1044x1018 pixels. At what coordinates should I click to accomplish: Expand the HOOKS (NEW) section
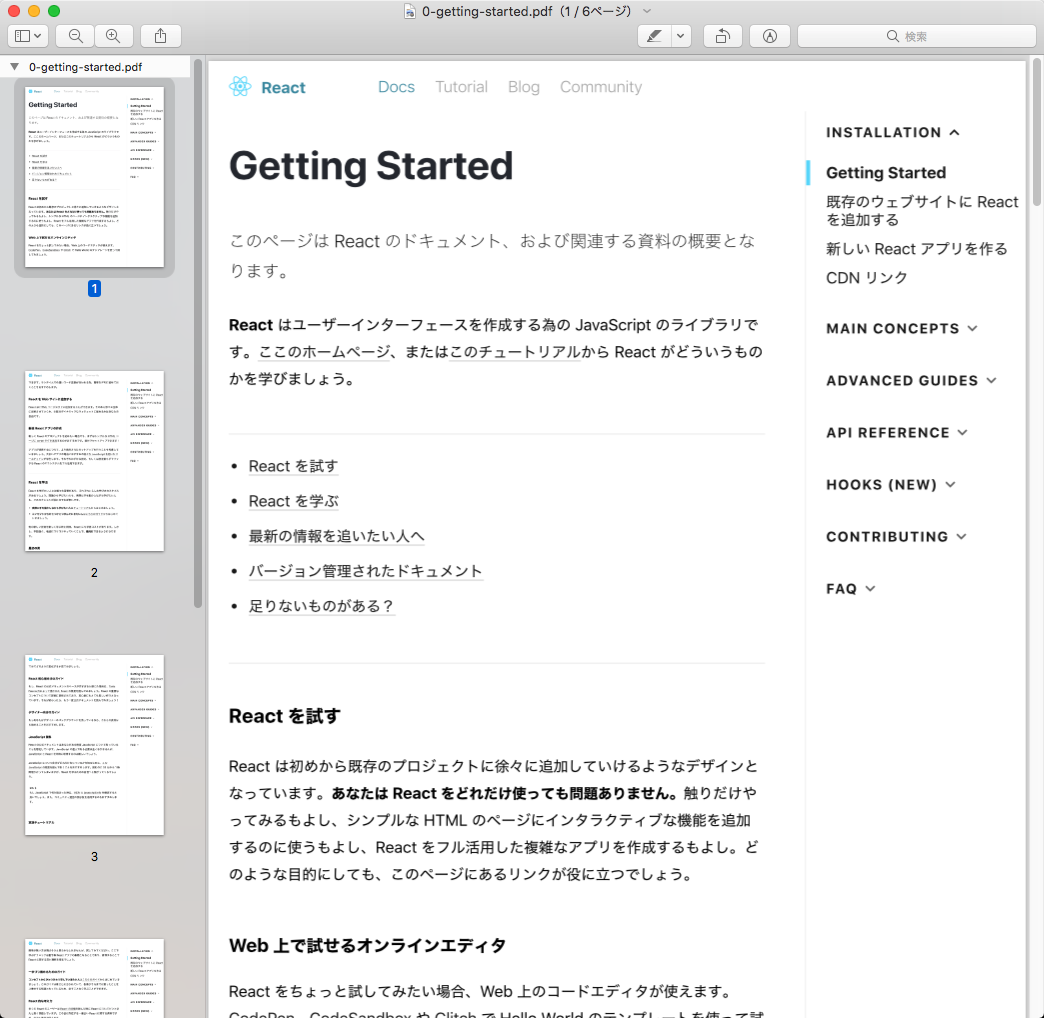click(890, 484)
